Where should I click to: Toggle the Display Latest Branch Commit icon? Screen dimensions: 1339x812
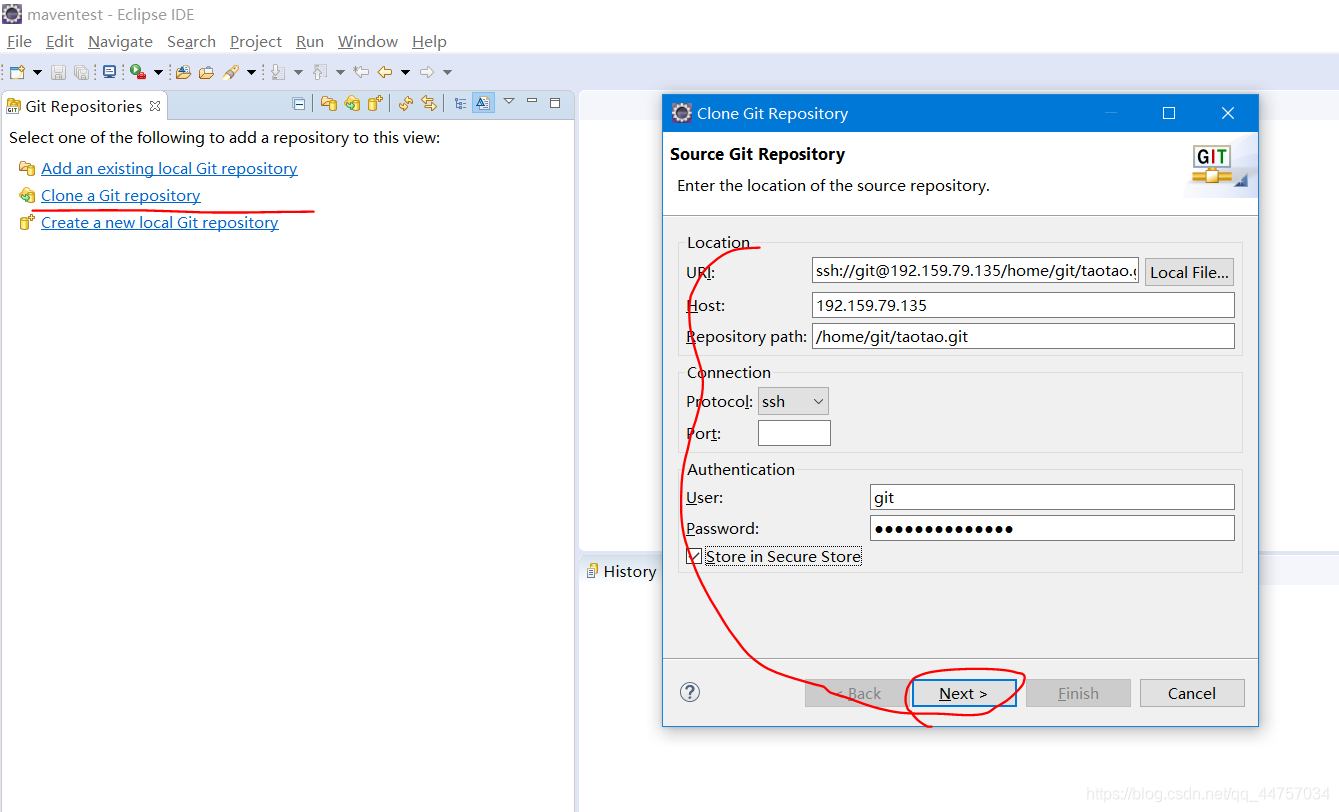click(484, 103)
